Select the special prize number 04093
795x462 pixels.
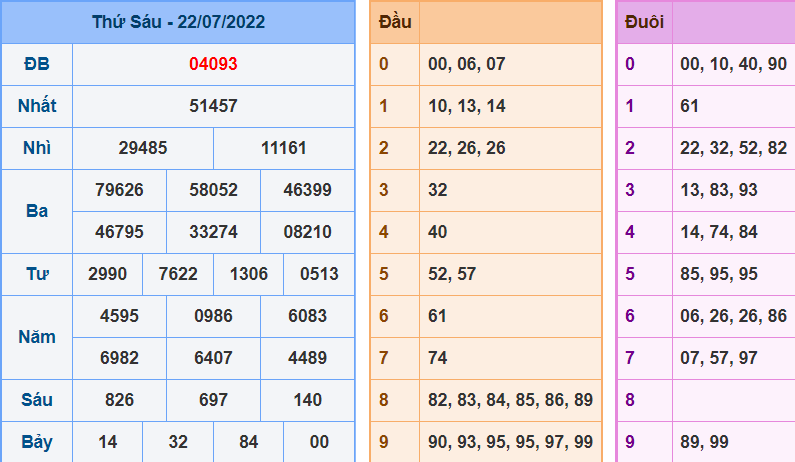click(x=213, y=64)
